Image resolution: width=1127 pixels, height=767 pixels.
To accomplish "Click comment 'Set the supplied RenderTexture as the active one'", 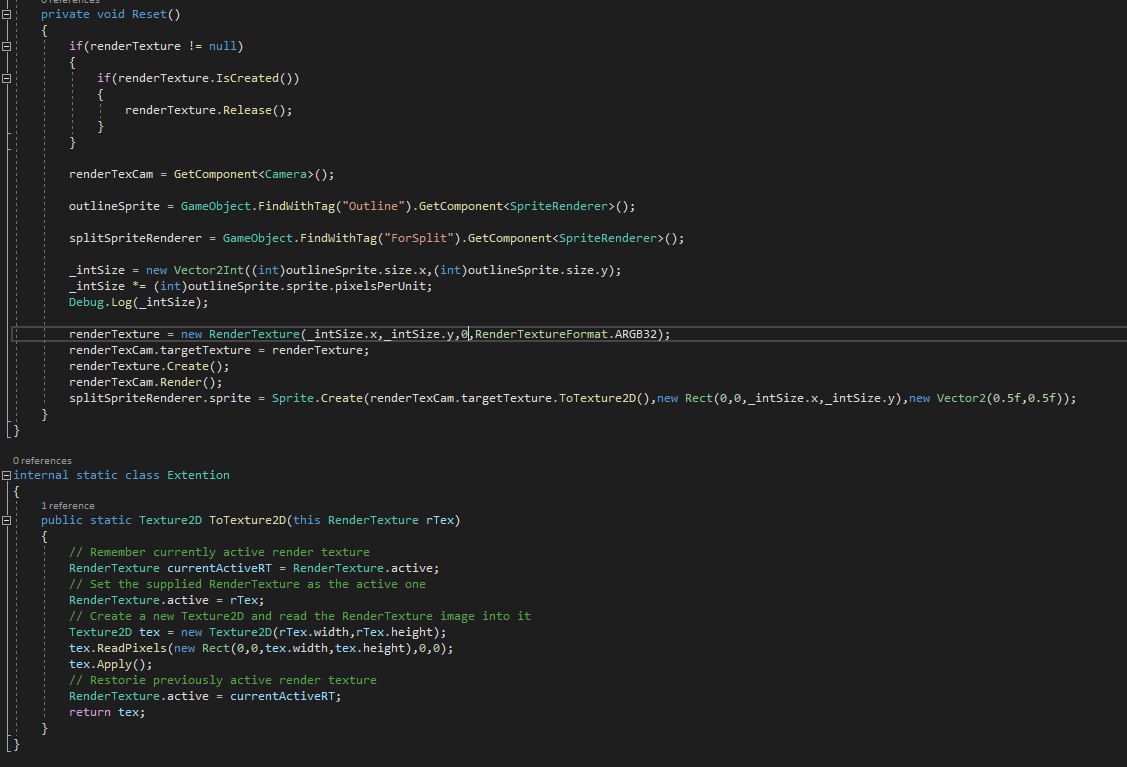I will (247, 584).
